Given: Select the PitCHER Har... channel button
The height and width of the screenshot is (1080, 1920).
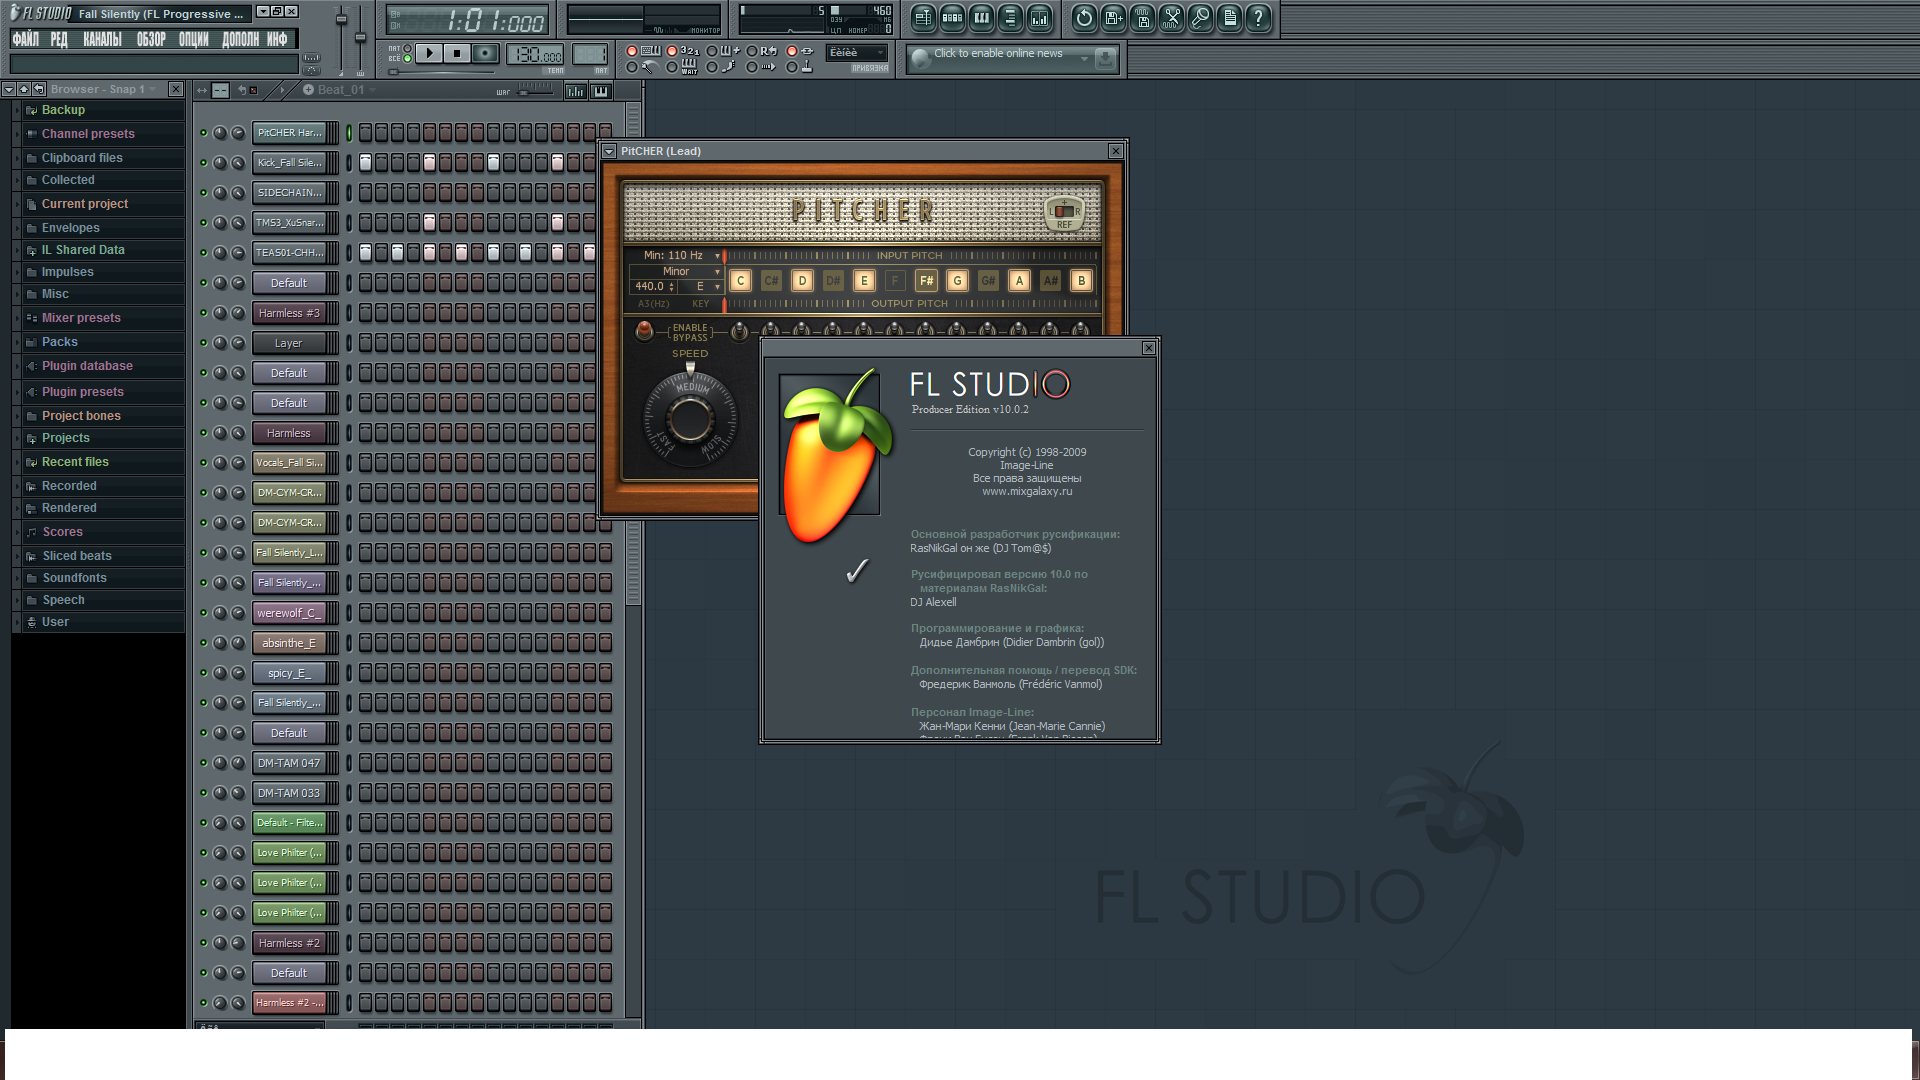Looking at the screenshot, I should click(289, 133).
